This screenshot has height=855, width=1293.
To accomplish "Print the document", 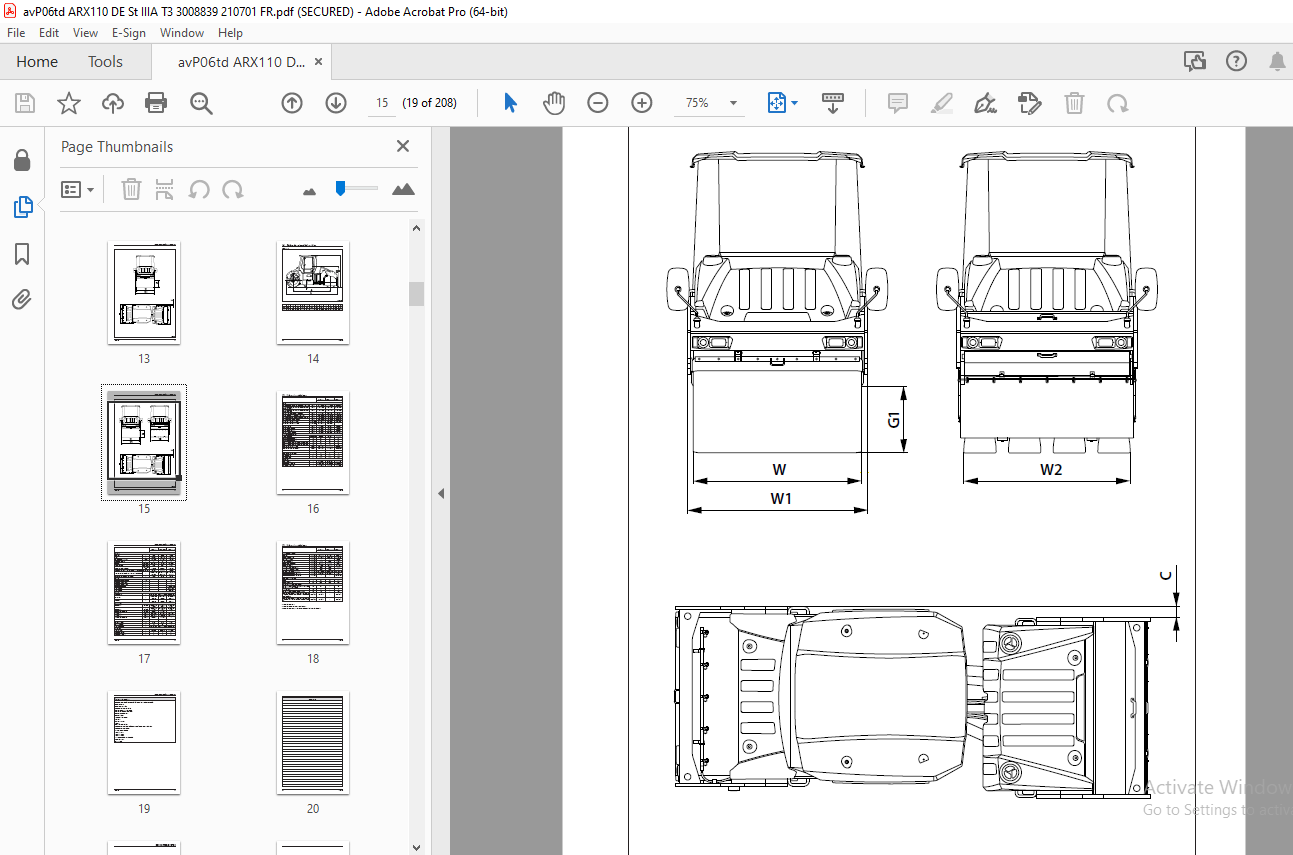I will pyautogui.click(x=156, y=103).
